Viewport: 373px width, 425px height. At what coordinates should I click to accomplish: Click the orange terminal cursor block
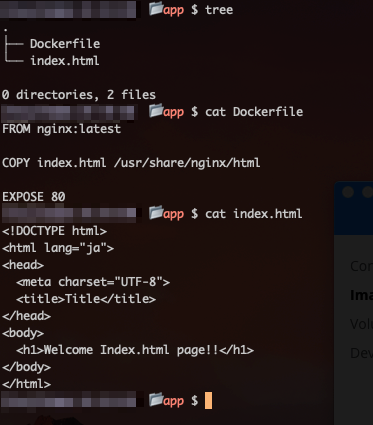click(208, 400)
